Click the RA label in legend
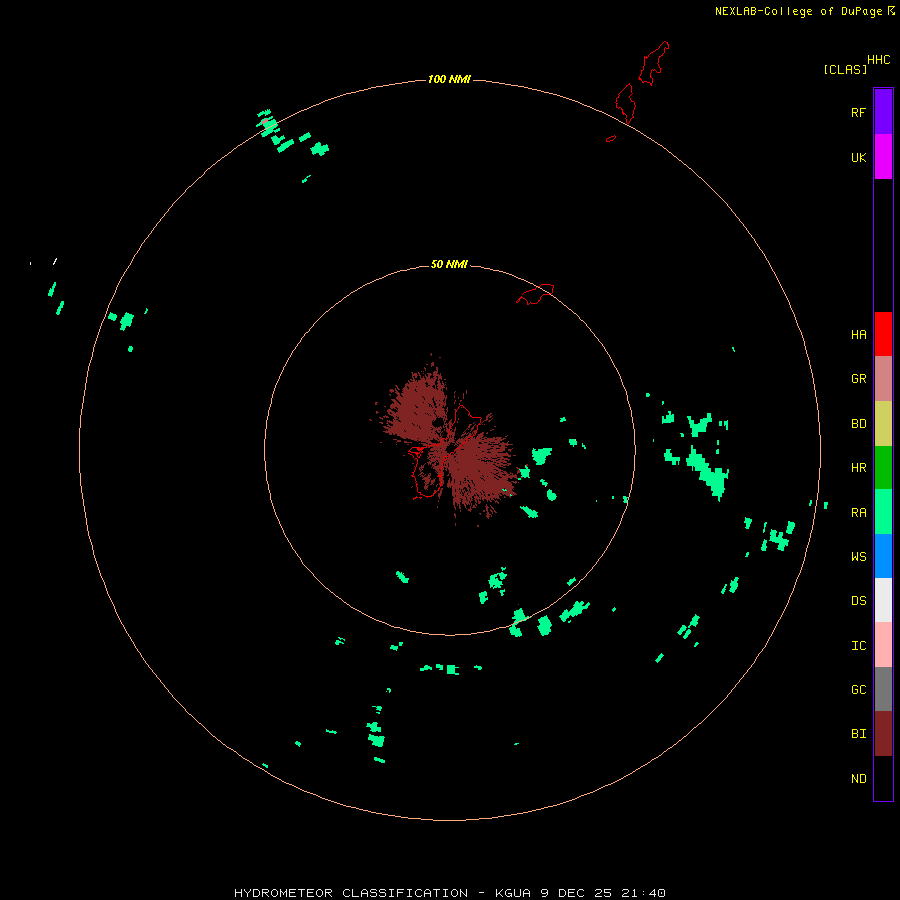900x900 pixels. tap(858, 513)
